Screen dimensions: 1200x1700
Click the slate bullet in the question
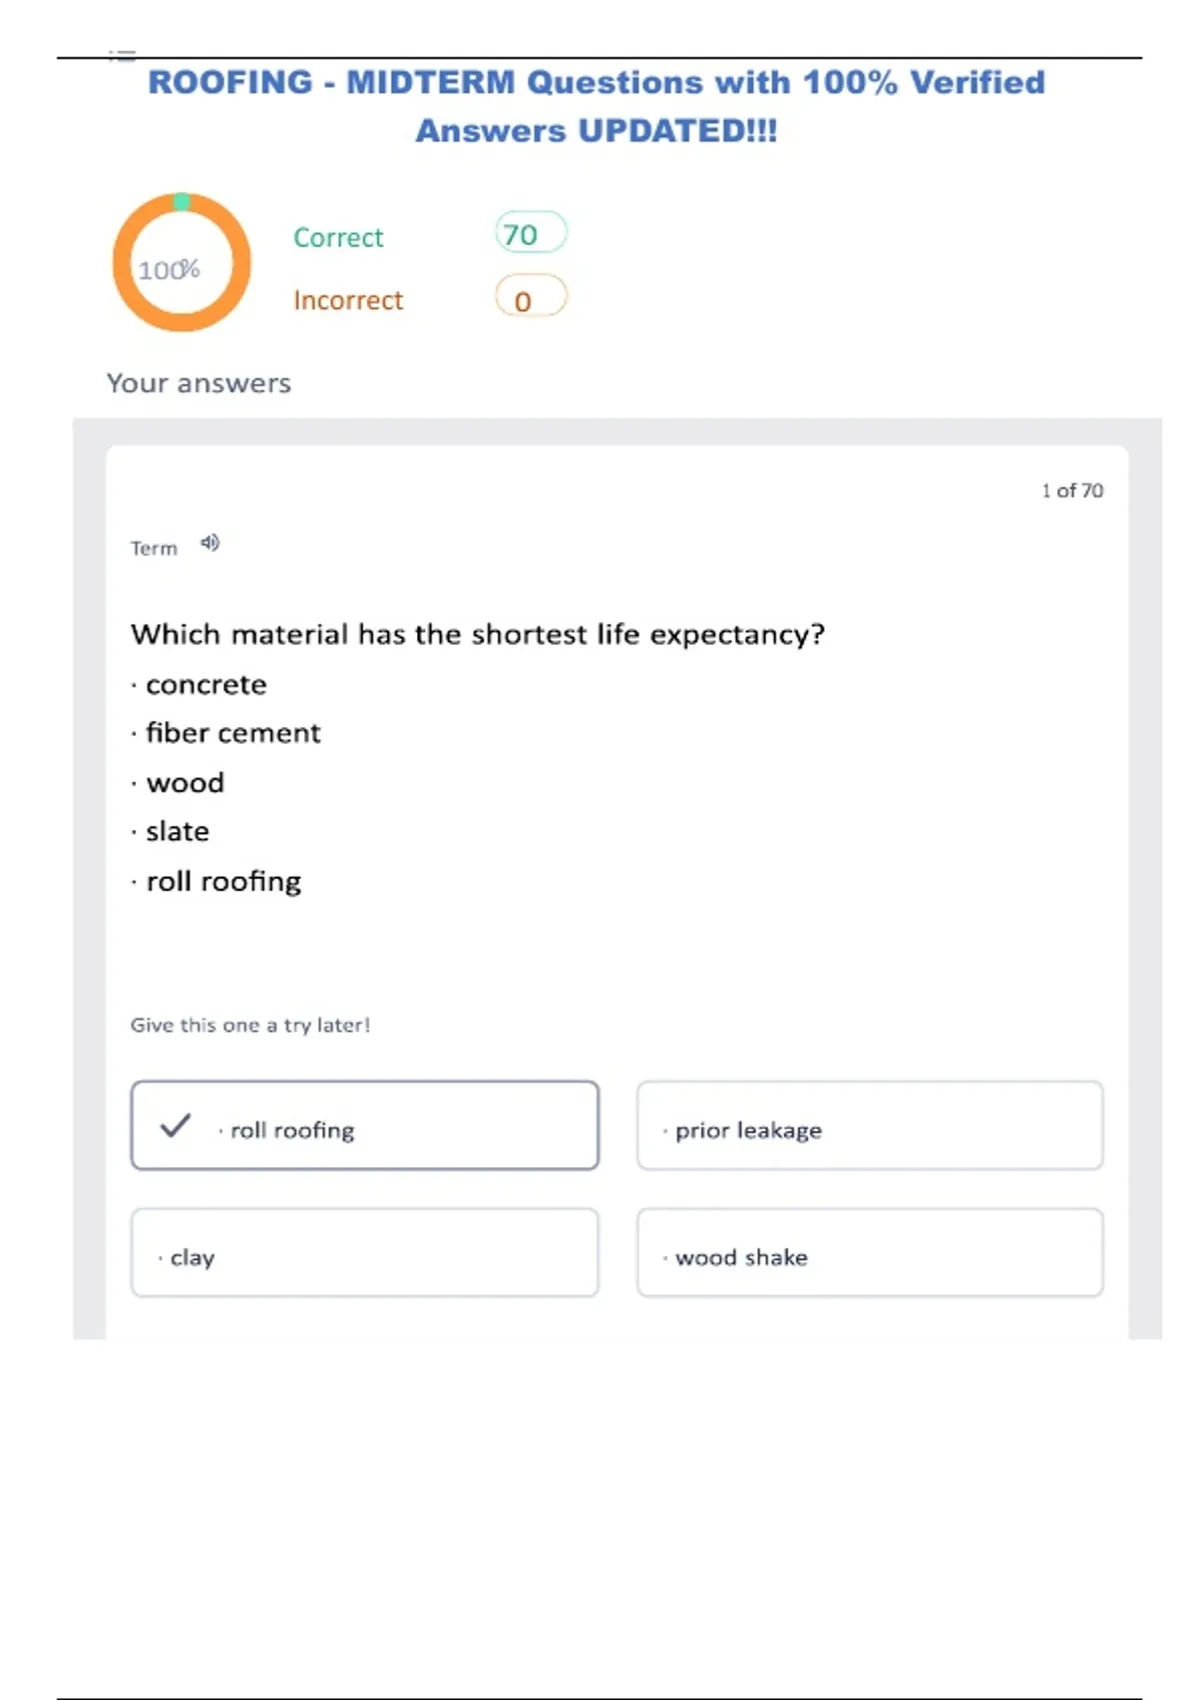(177, 831)
